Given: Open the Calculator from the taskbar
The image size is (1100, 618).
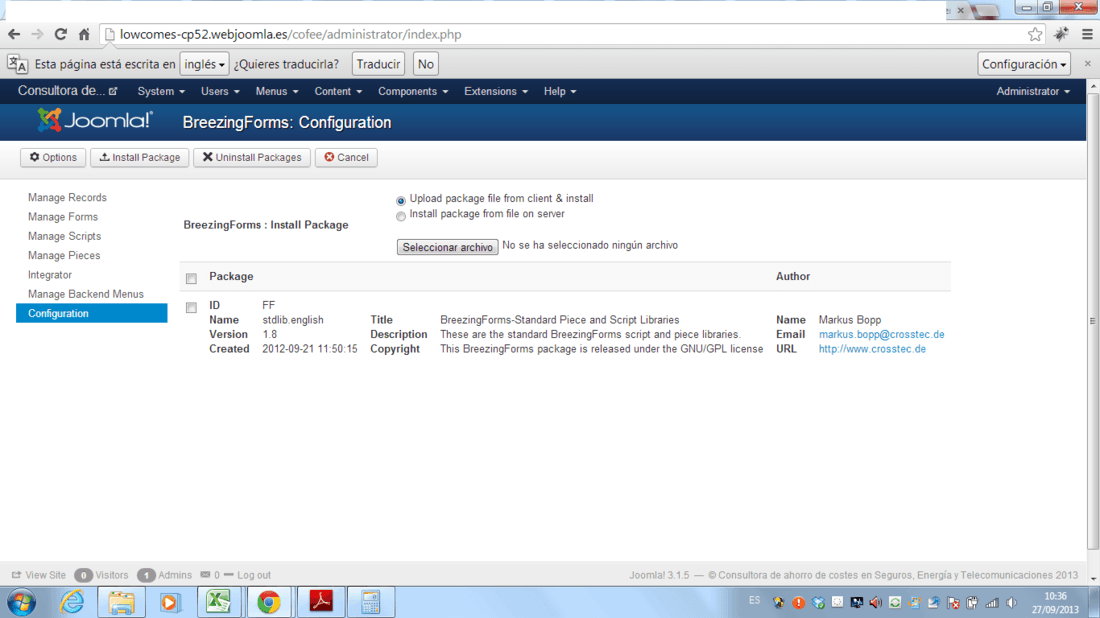Looking at the screenshot, I should coord(371,603).
